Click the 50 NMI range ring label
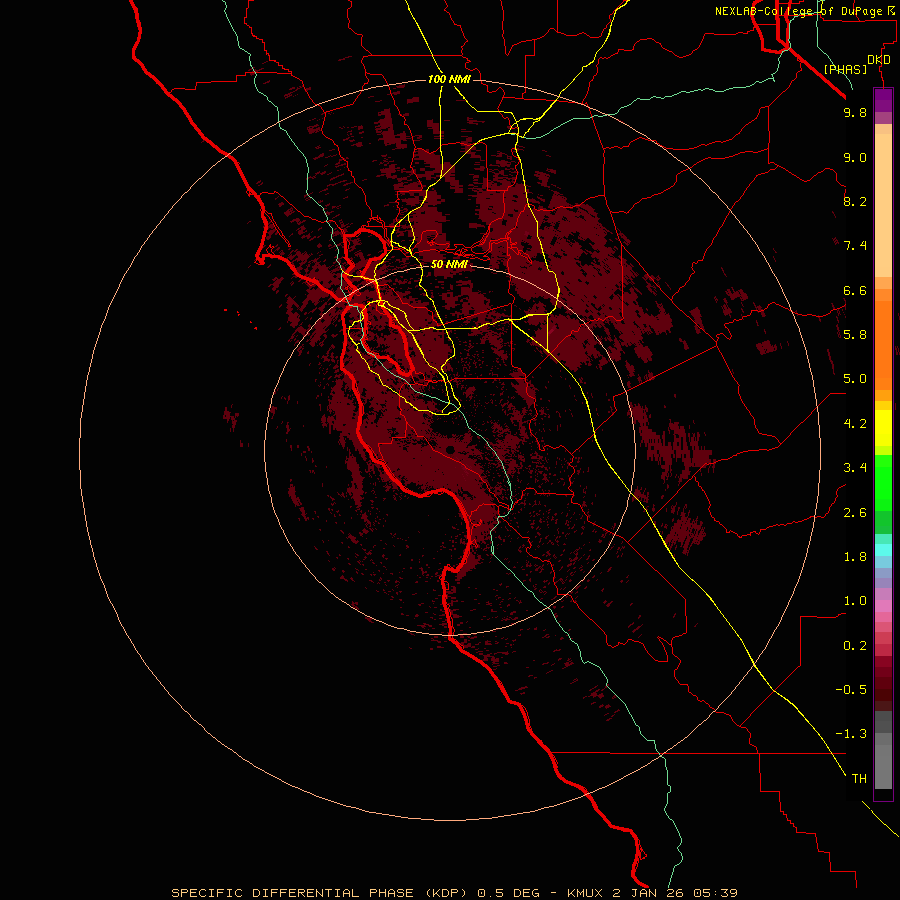 (x=449, y=264)
